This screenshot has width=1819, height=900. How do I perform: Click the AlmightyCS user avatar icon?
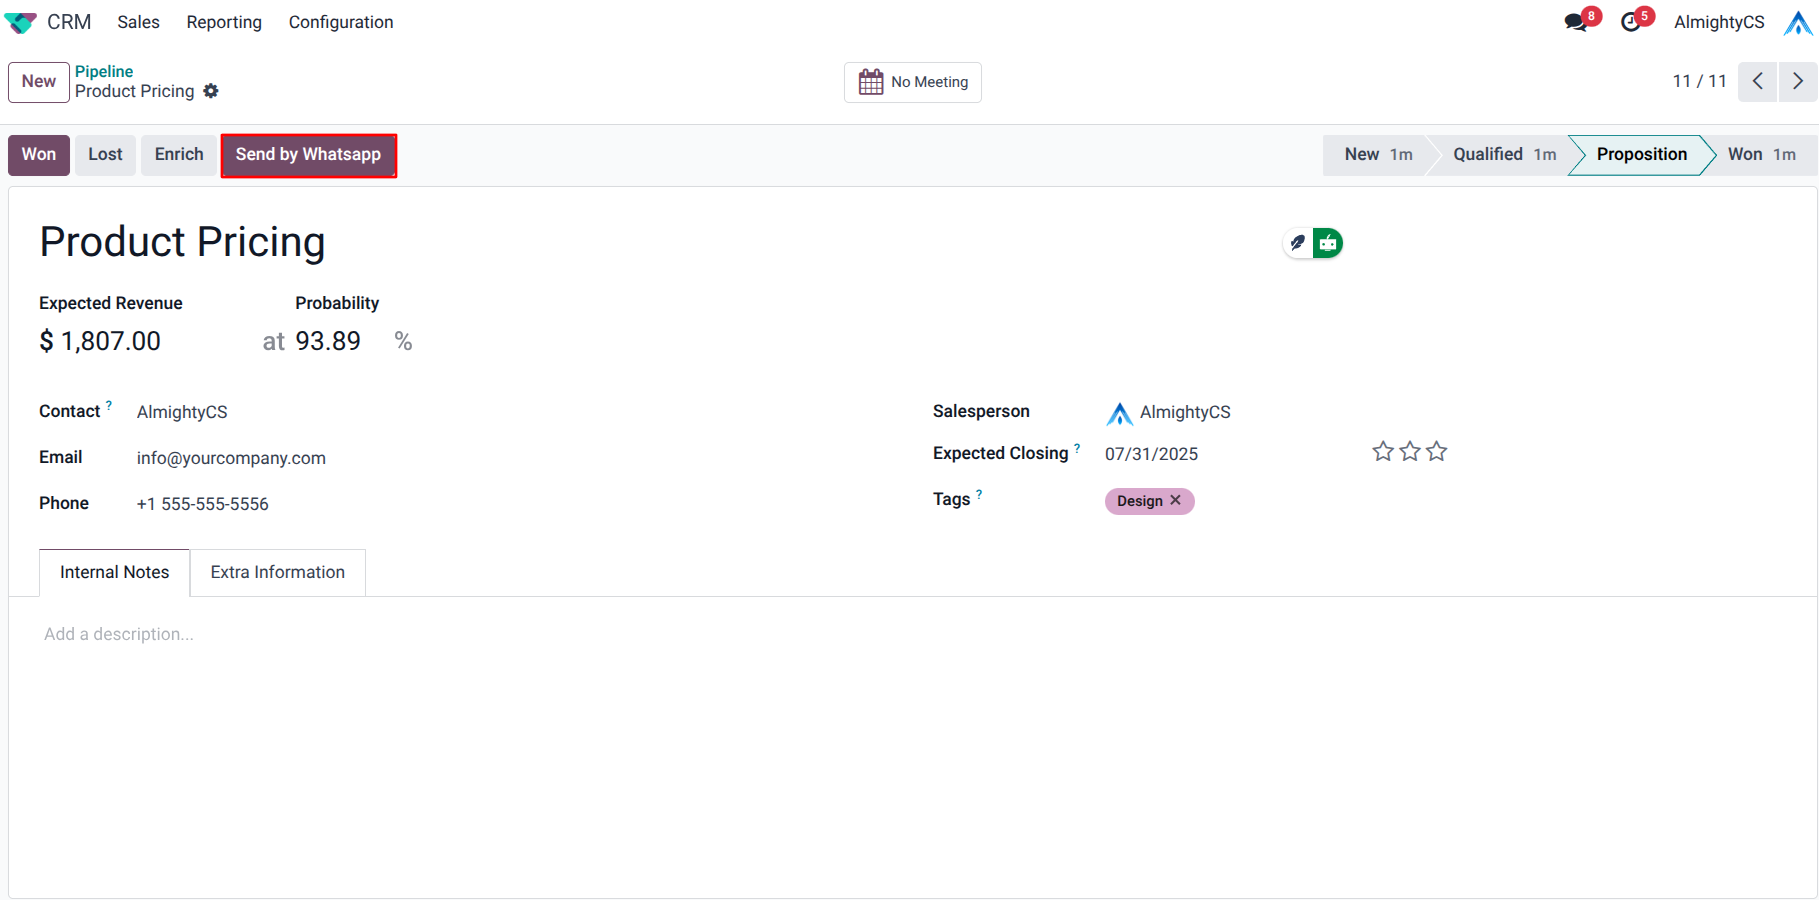coord(1797,22)
